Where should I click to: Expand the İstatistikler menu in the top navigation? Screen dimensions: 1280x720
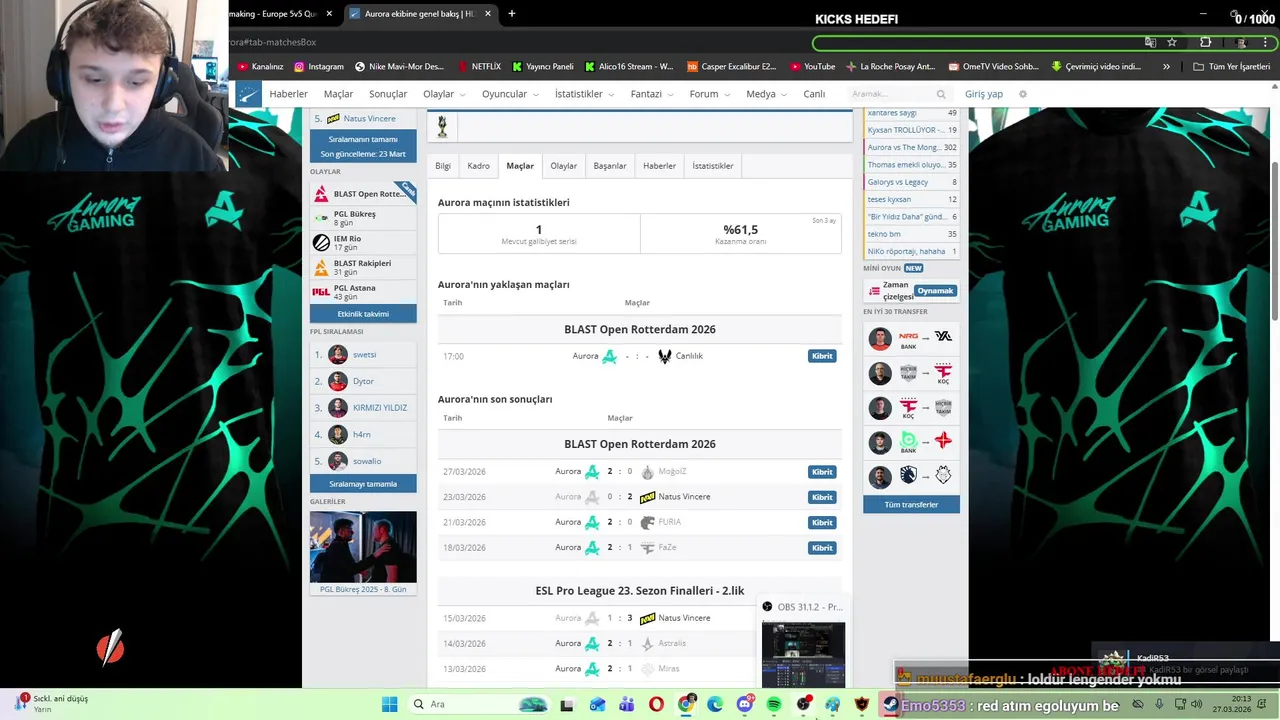584,94
